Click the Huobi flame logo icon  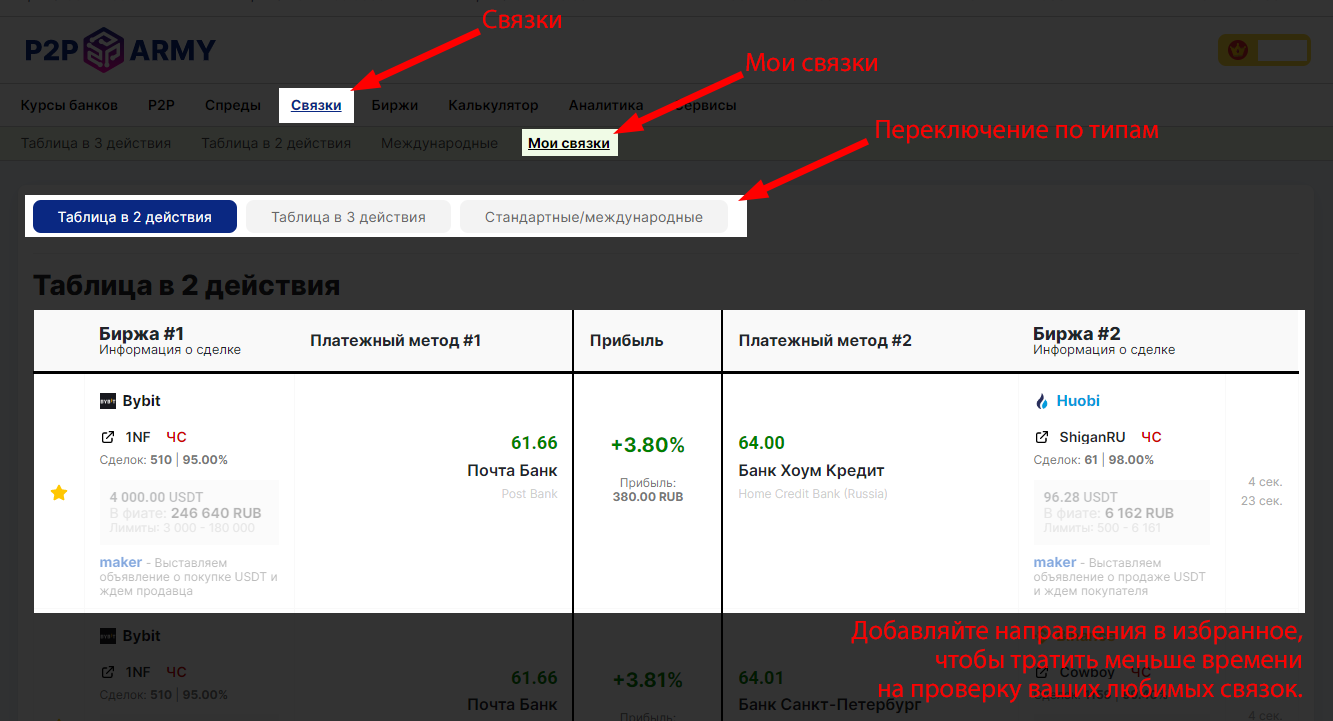click(x=1042, y=401)
